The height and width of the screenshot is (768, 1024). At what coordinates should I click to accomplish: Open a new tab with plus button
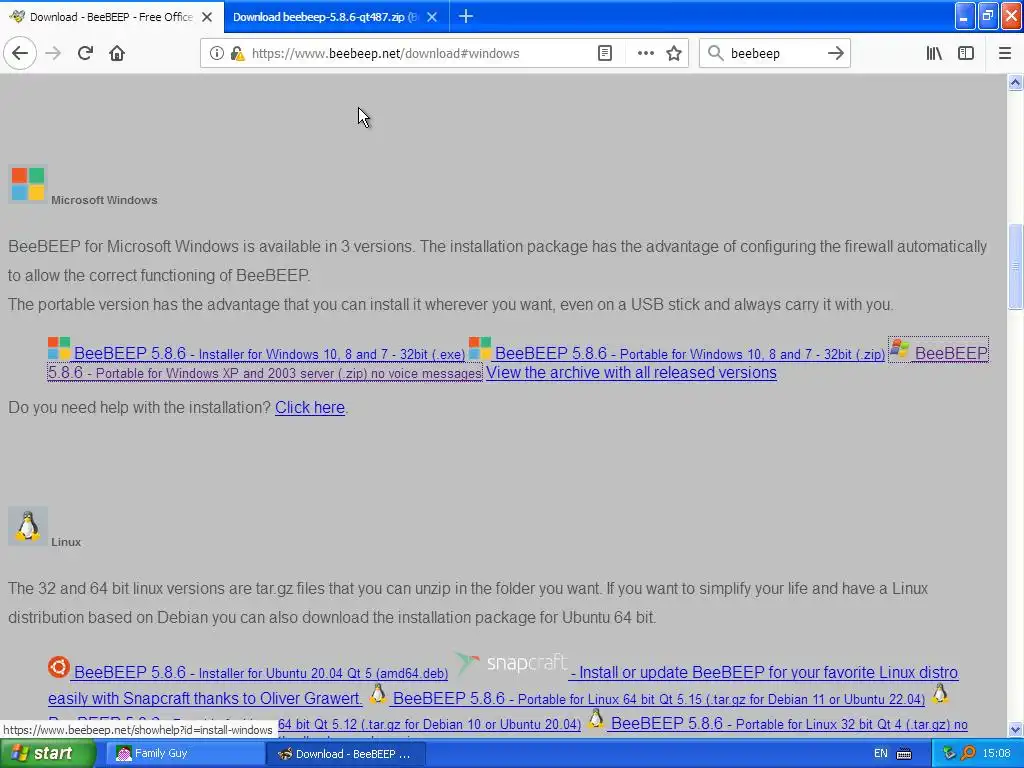[x=466, y=16]
